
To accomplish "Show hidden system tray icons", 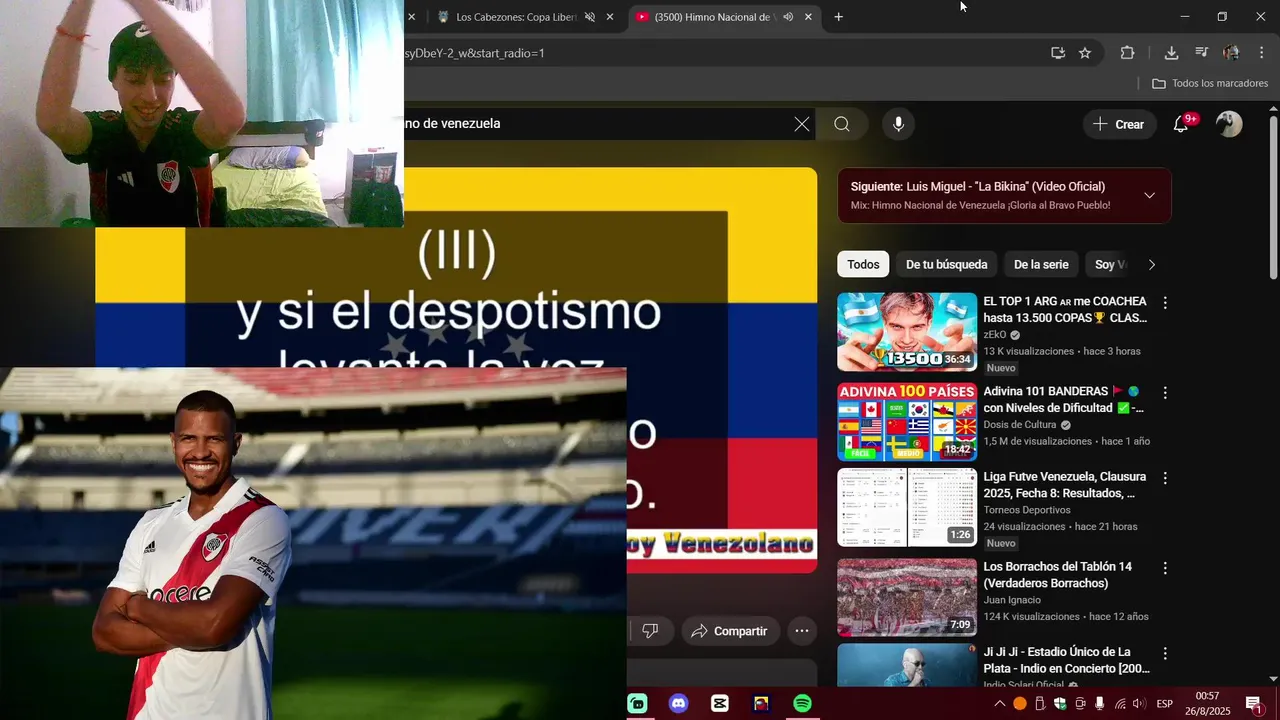I will point(999,704).
